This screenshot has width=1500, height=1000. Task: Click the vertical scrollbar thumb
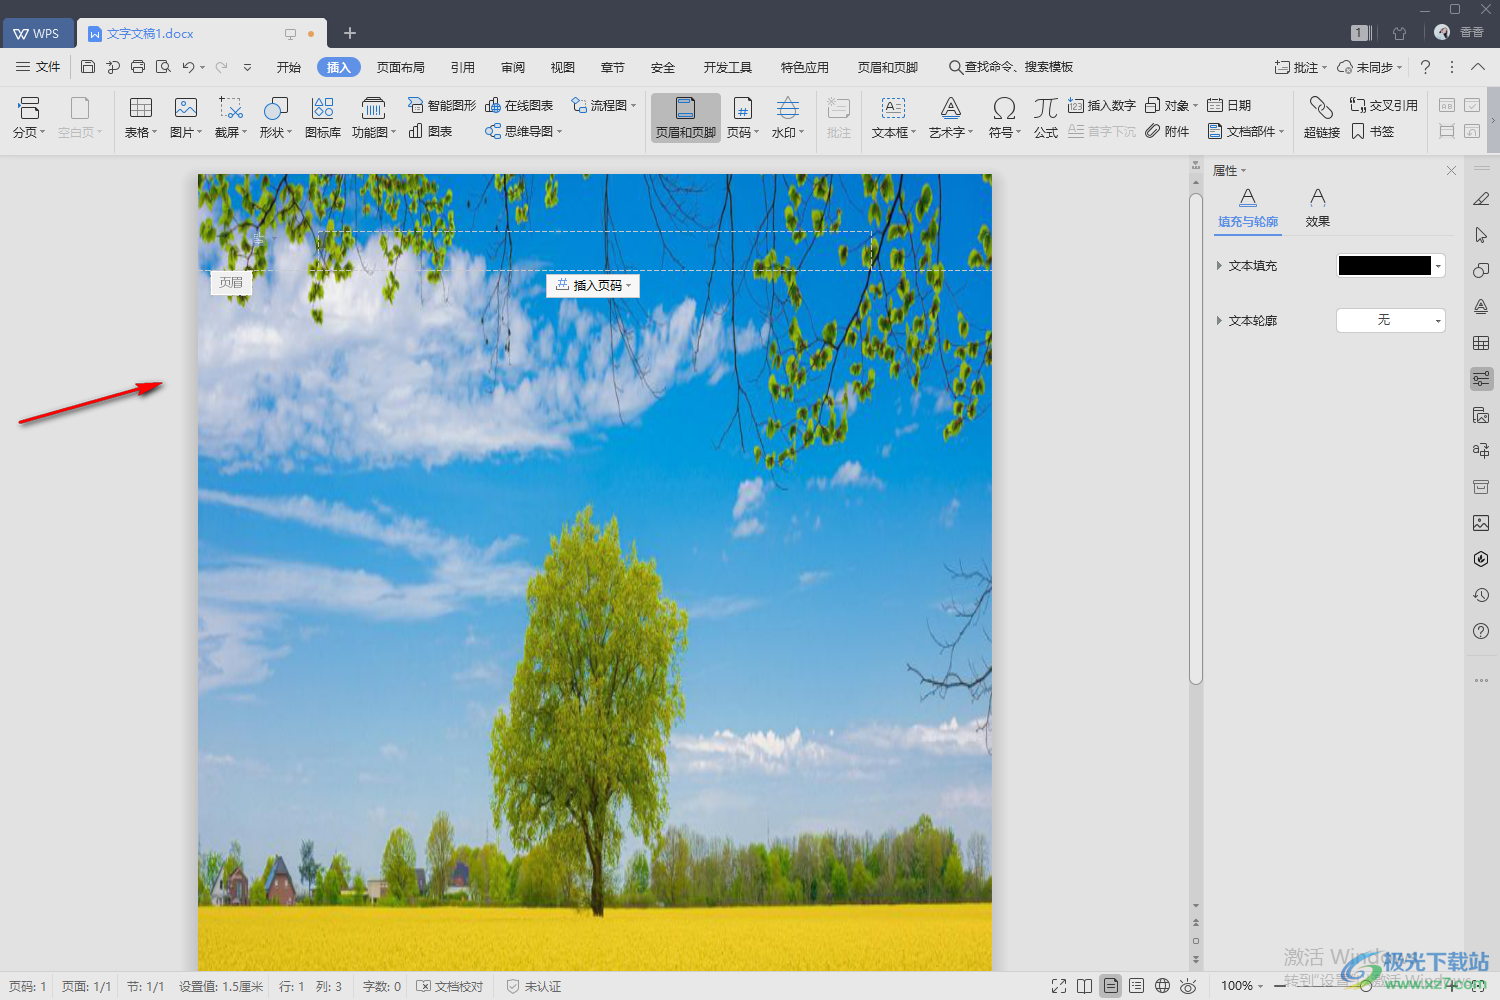(1195, 438)
